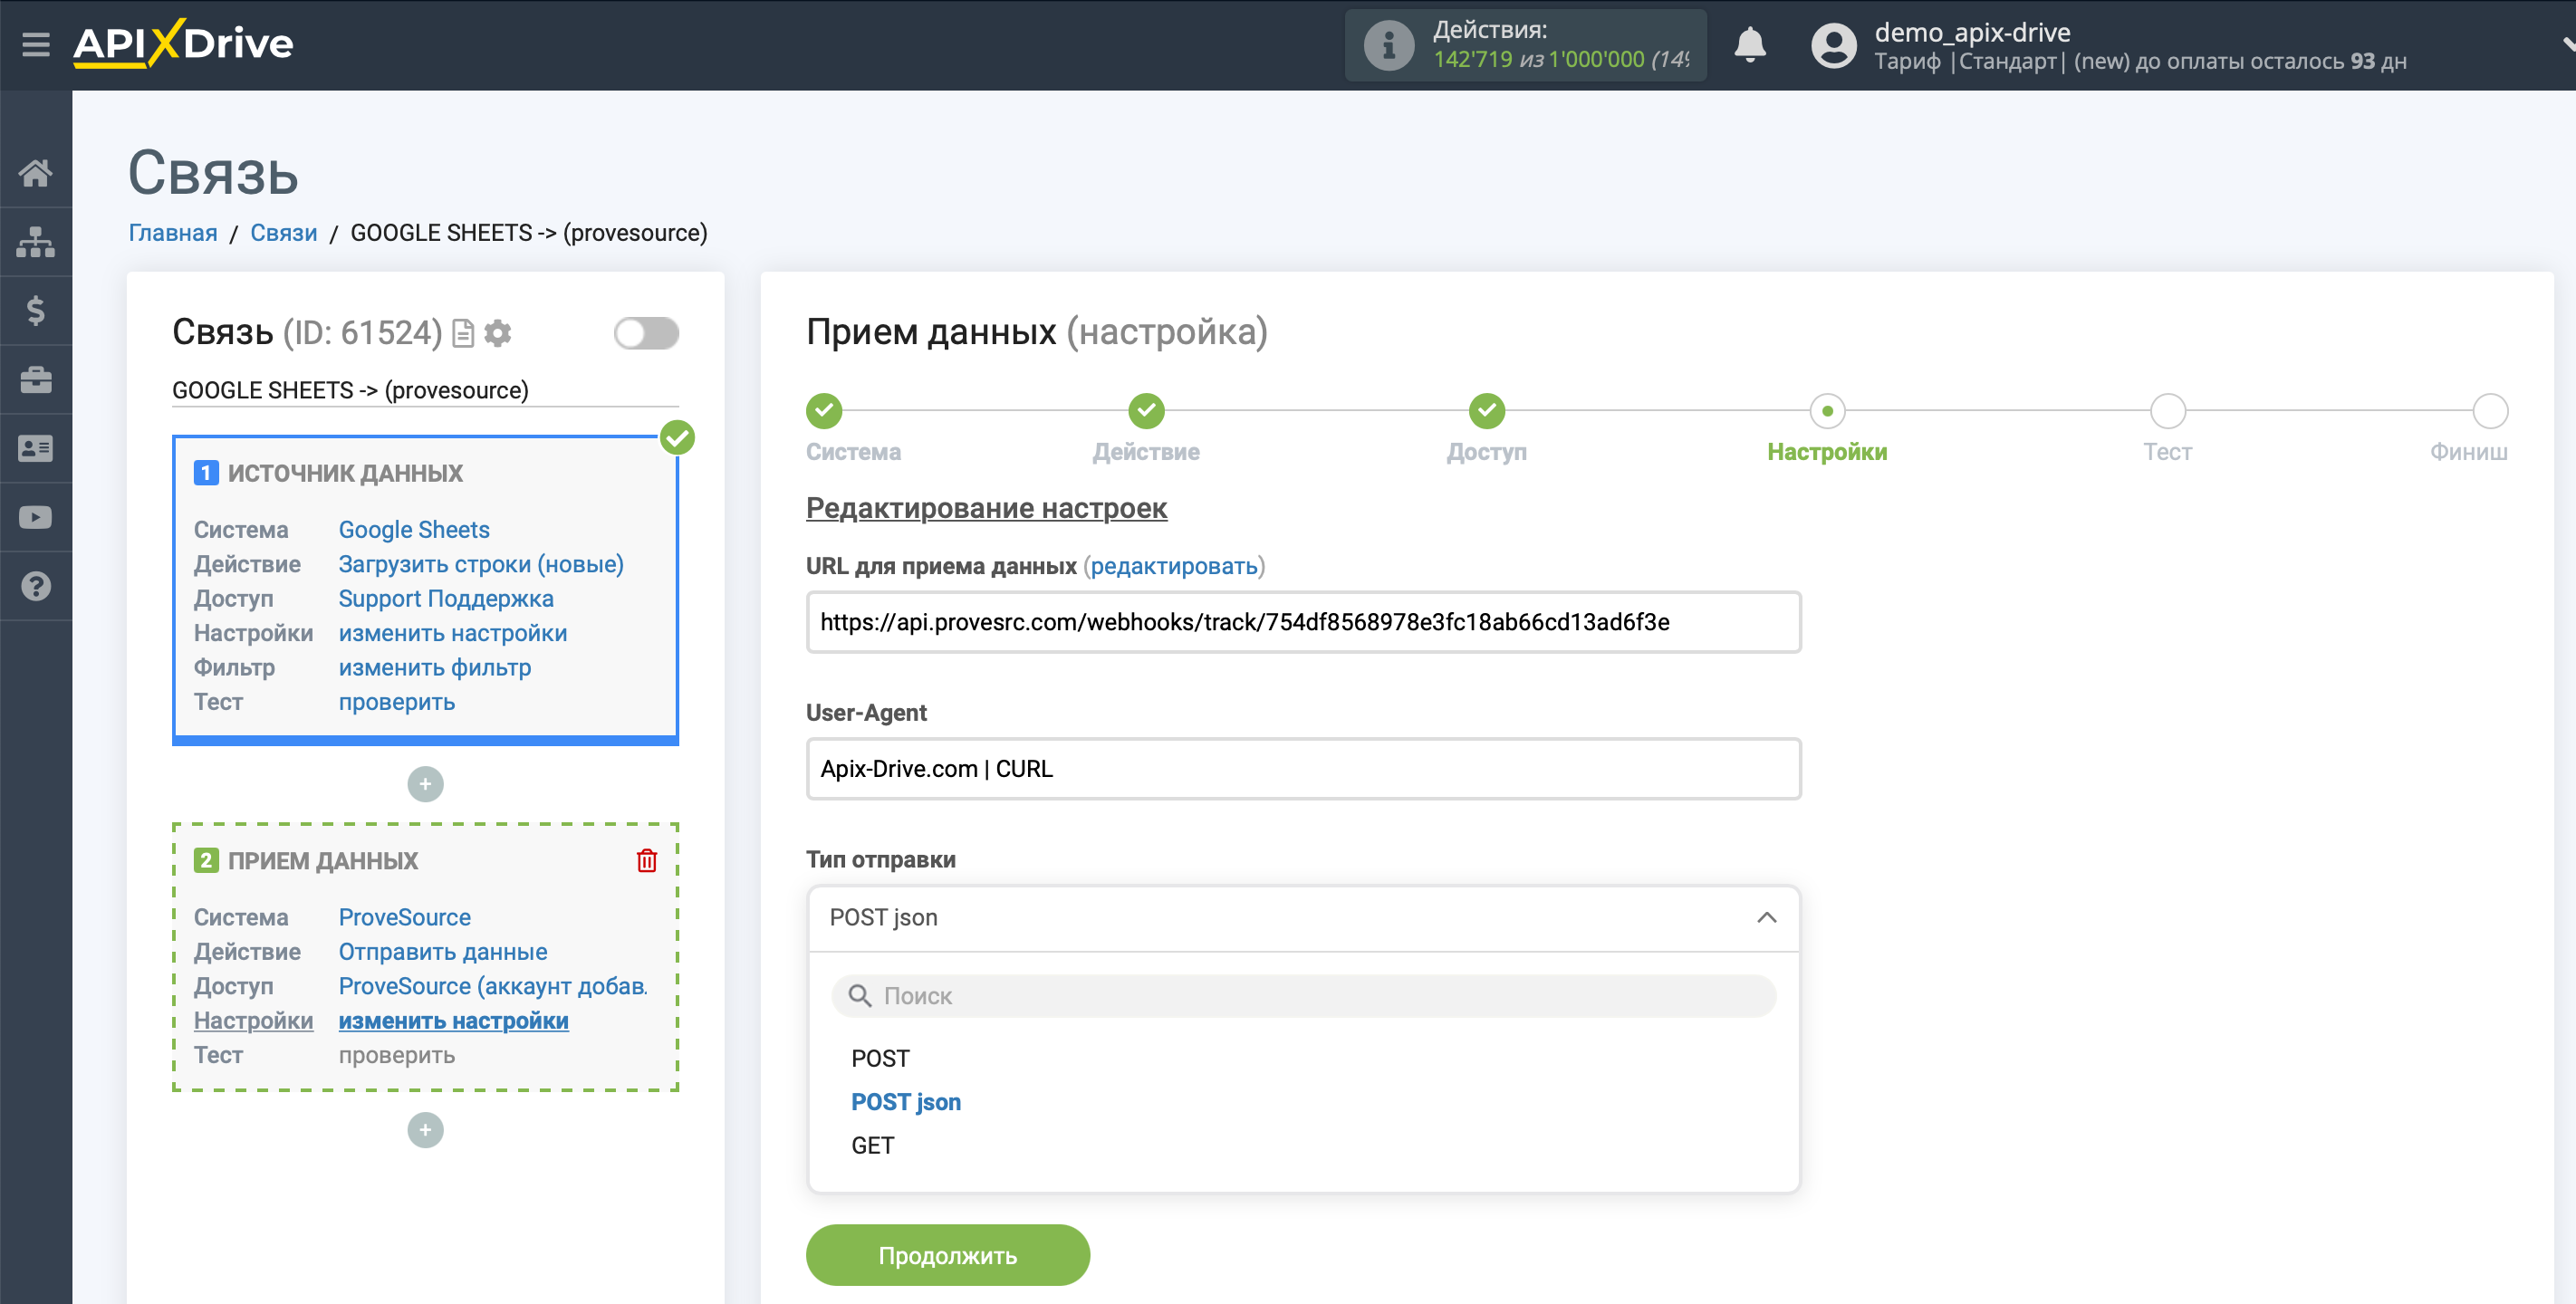Click the search magnifier icon in dropdown

859,996
